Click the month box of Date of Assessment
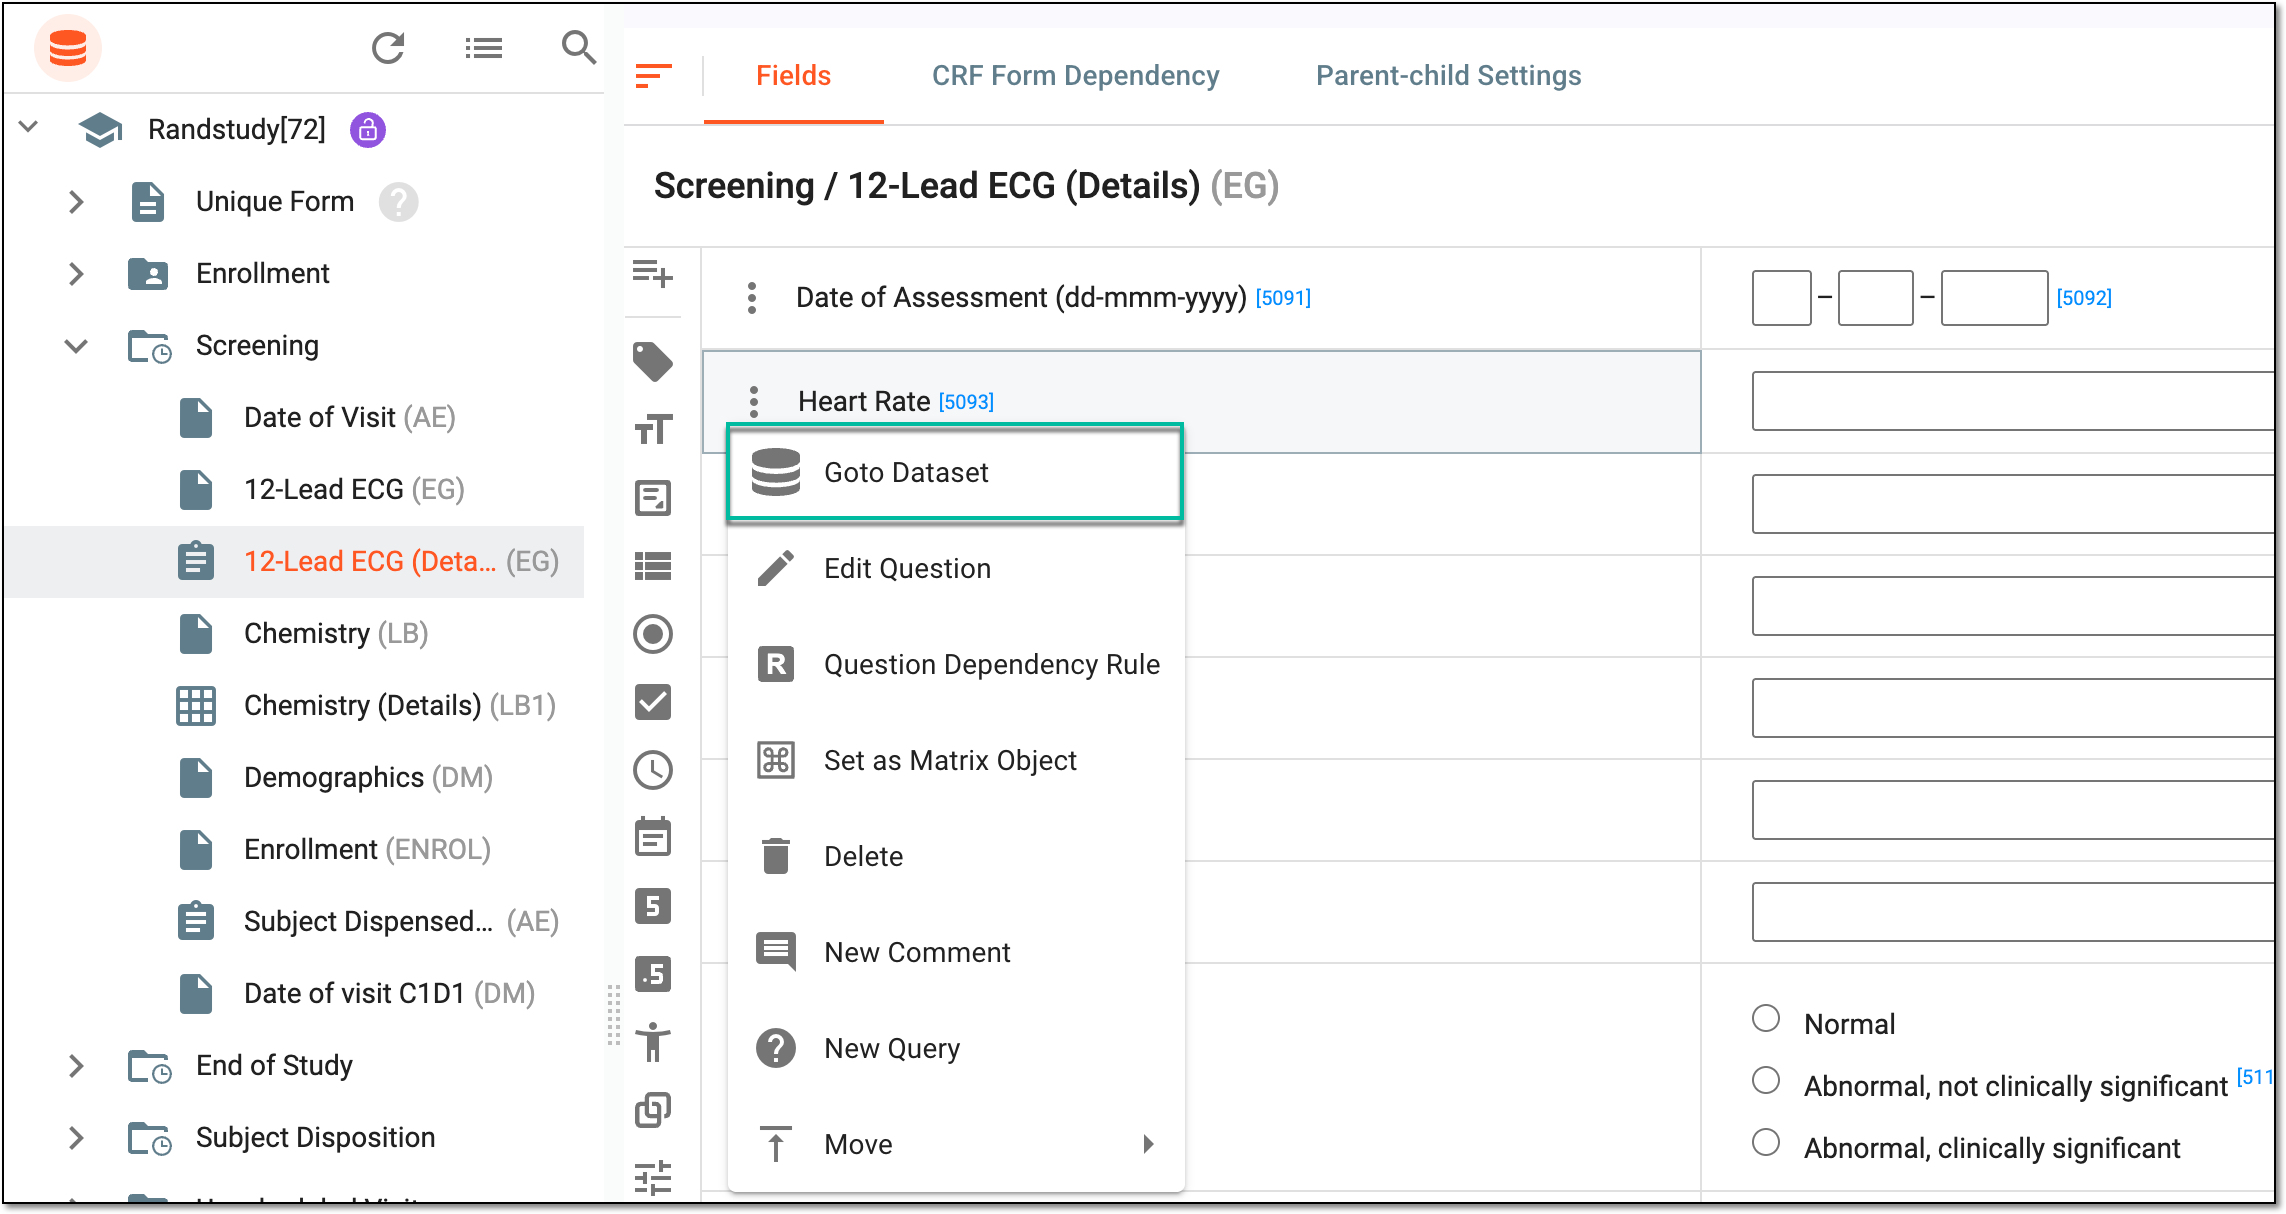 click(x=1876, y=297)
